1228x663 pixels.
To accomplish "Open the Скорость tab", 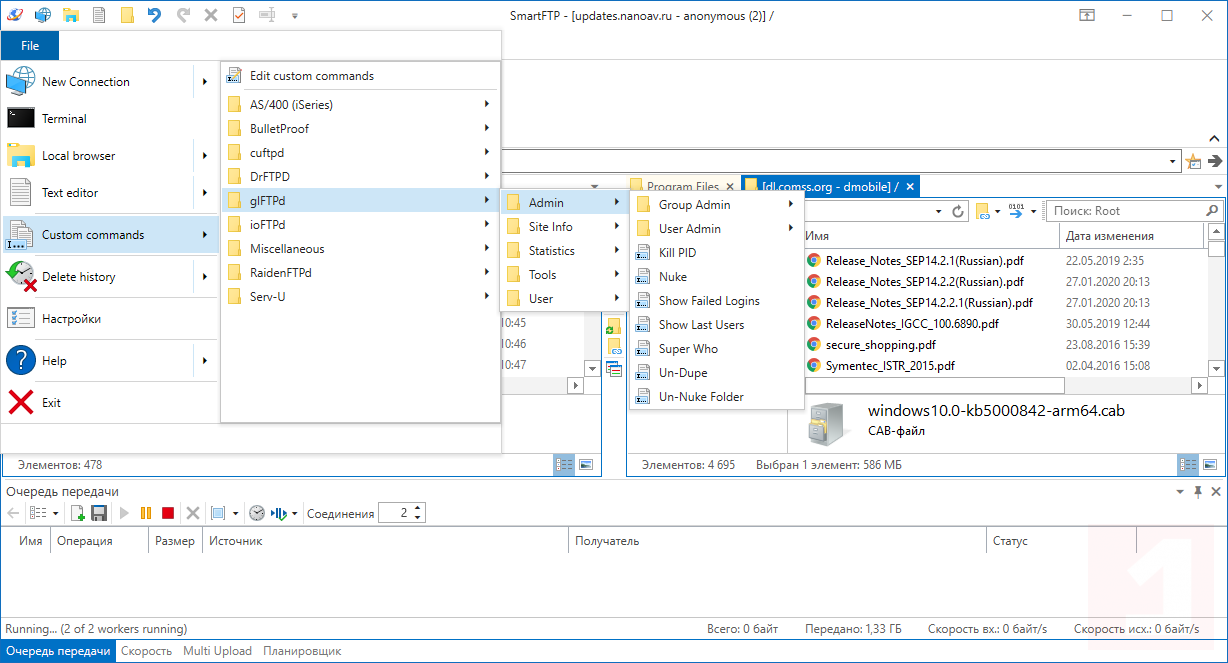I will click(x=146, y=651).
